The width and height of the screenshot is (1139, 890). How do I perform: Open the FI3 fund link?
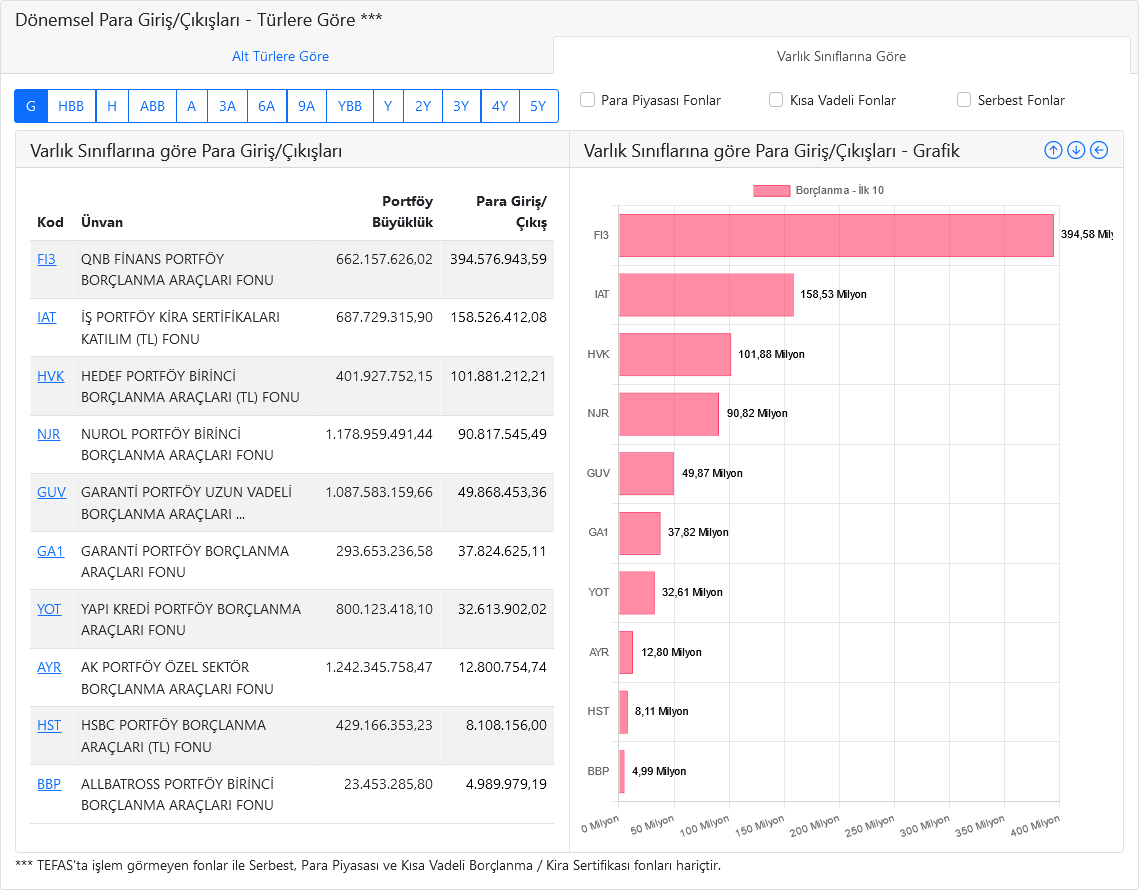coord(46,259)
